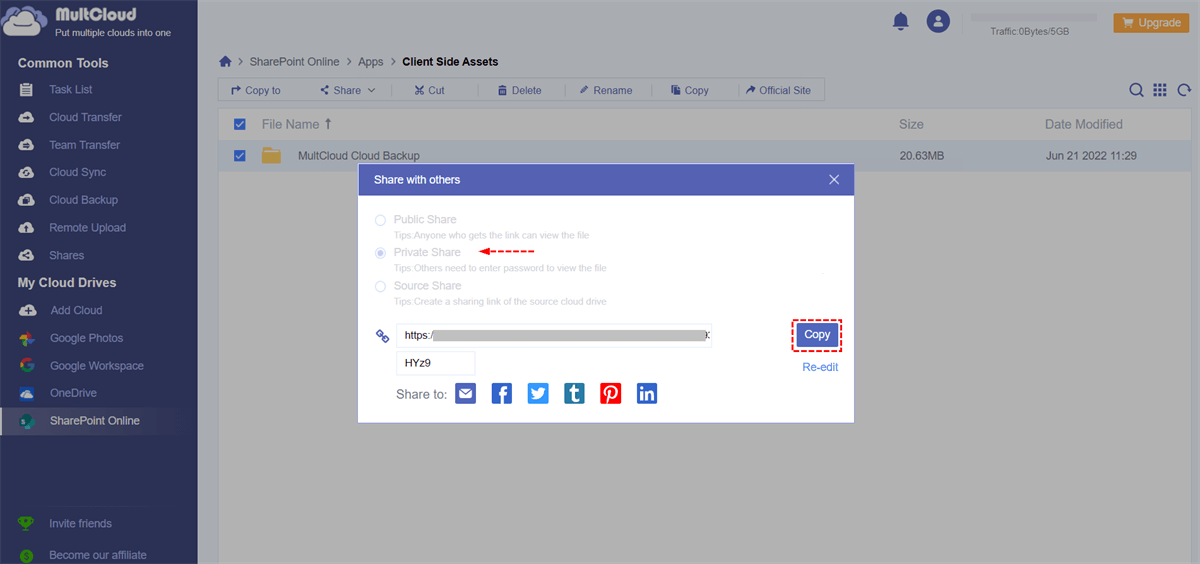Image resolution: width=1200 pixels, height=564 pixels.
Task: Open SharePoint Online in the breadcrumb
Action: pyautogui.click(x=294, y=62)
